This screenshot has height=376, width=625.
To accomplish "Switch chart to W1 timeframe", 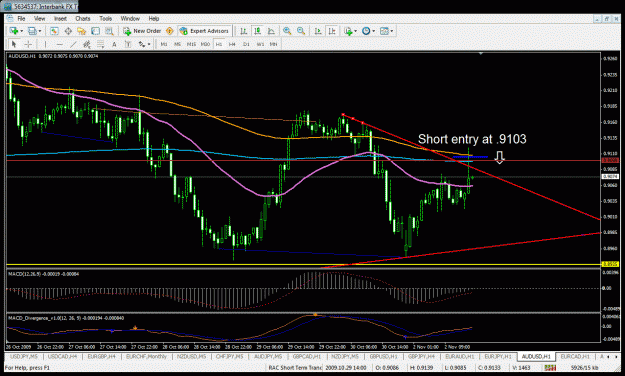I will [260, 44].
